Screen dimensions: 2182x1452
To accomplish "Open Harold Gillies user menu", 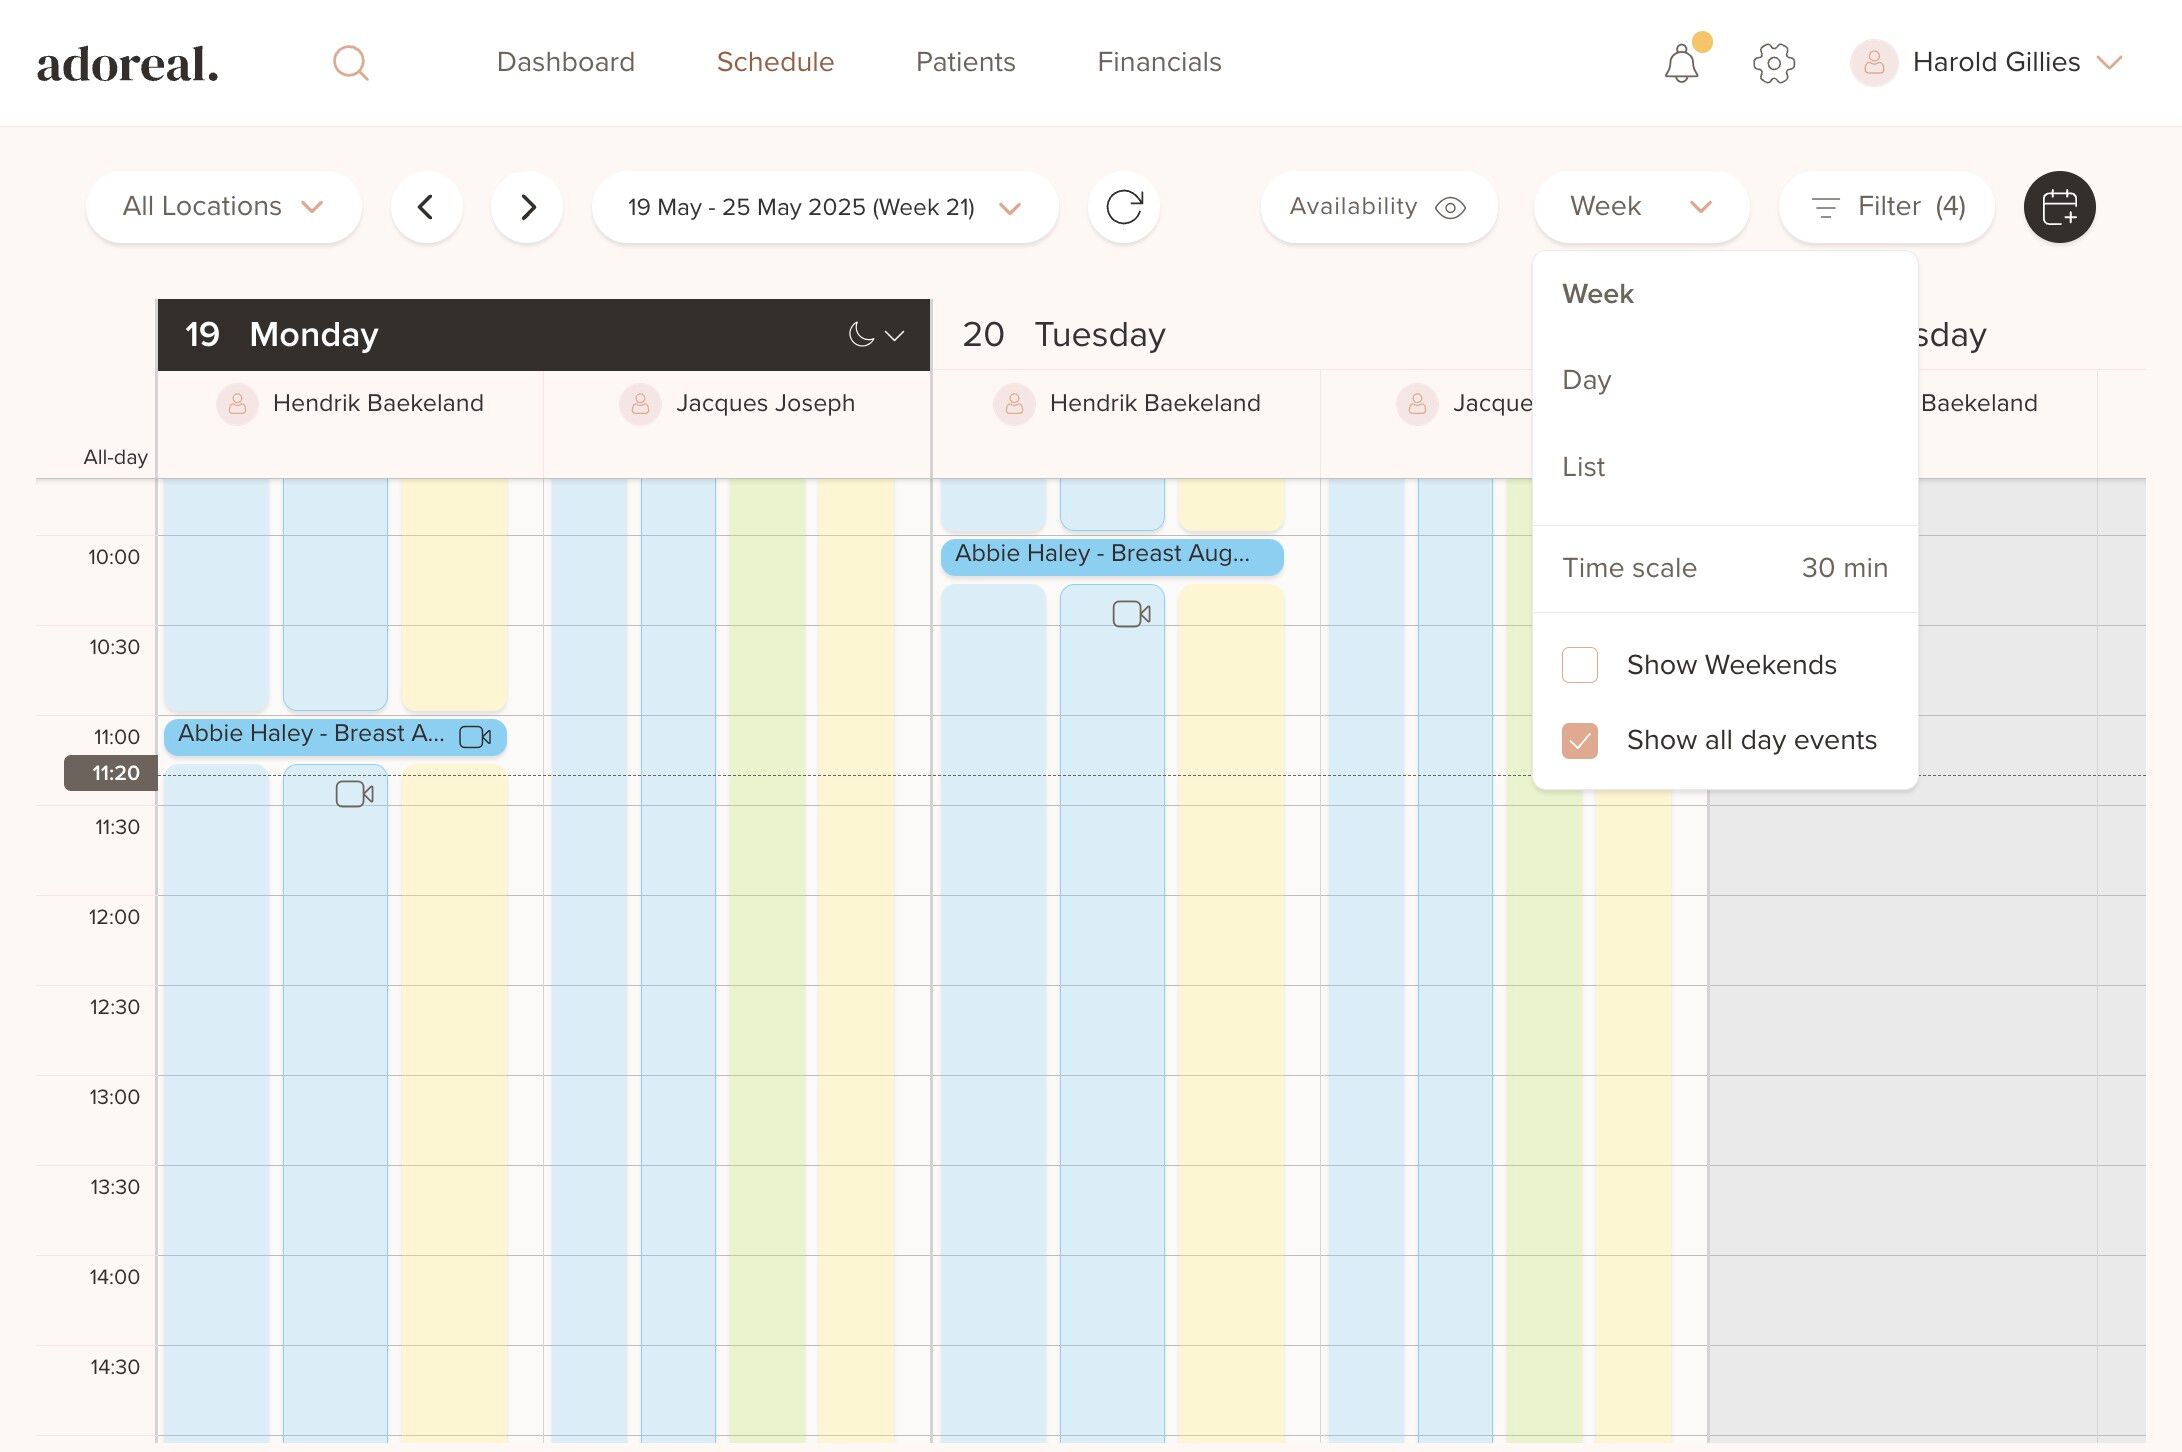I will point(1994,63).
